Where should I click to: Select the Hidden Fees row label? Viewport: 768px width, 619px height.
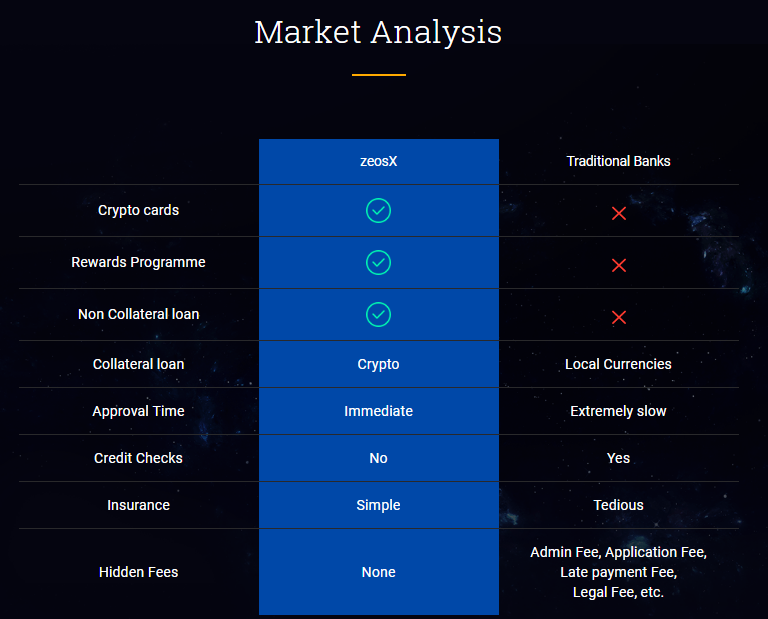coord(138,572)
